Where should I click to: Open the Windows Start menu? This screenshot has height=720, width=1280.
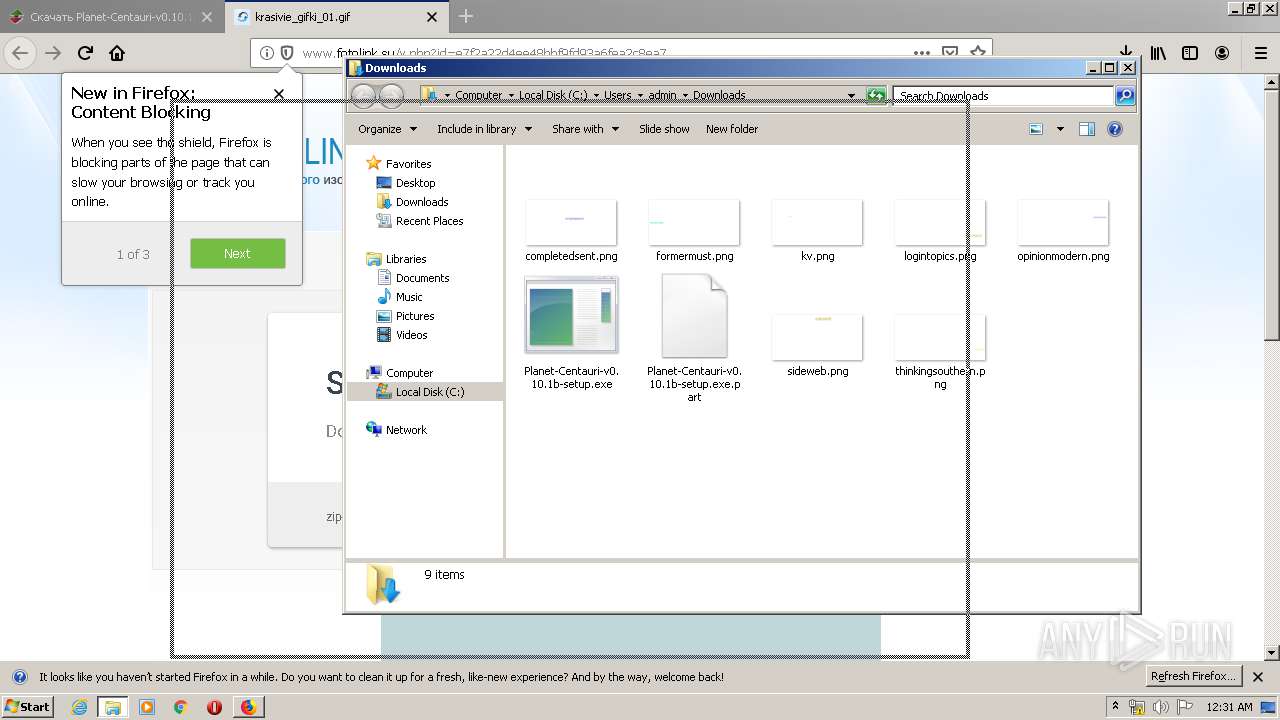coord(27,706)
